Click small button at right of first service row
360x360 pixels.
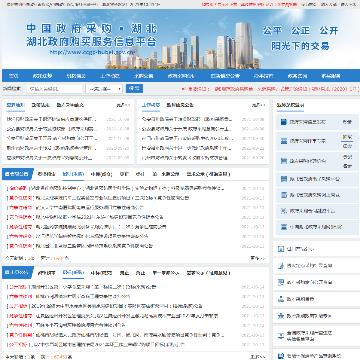347,122
